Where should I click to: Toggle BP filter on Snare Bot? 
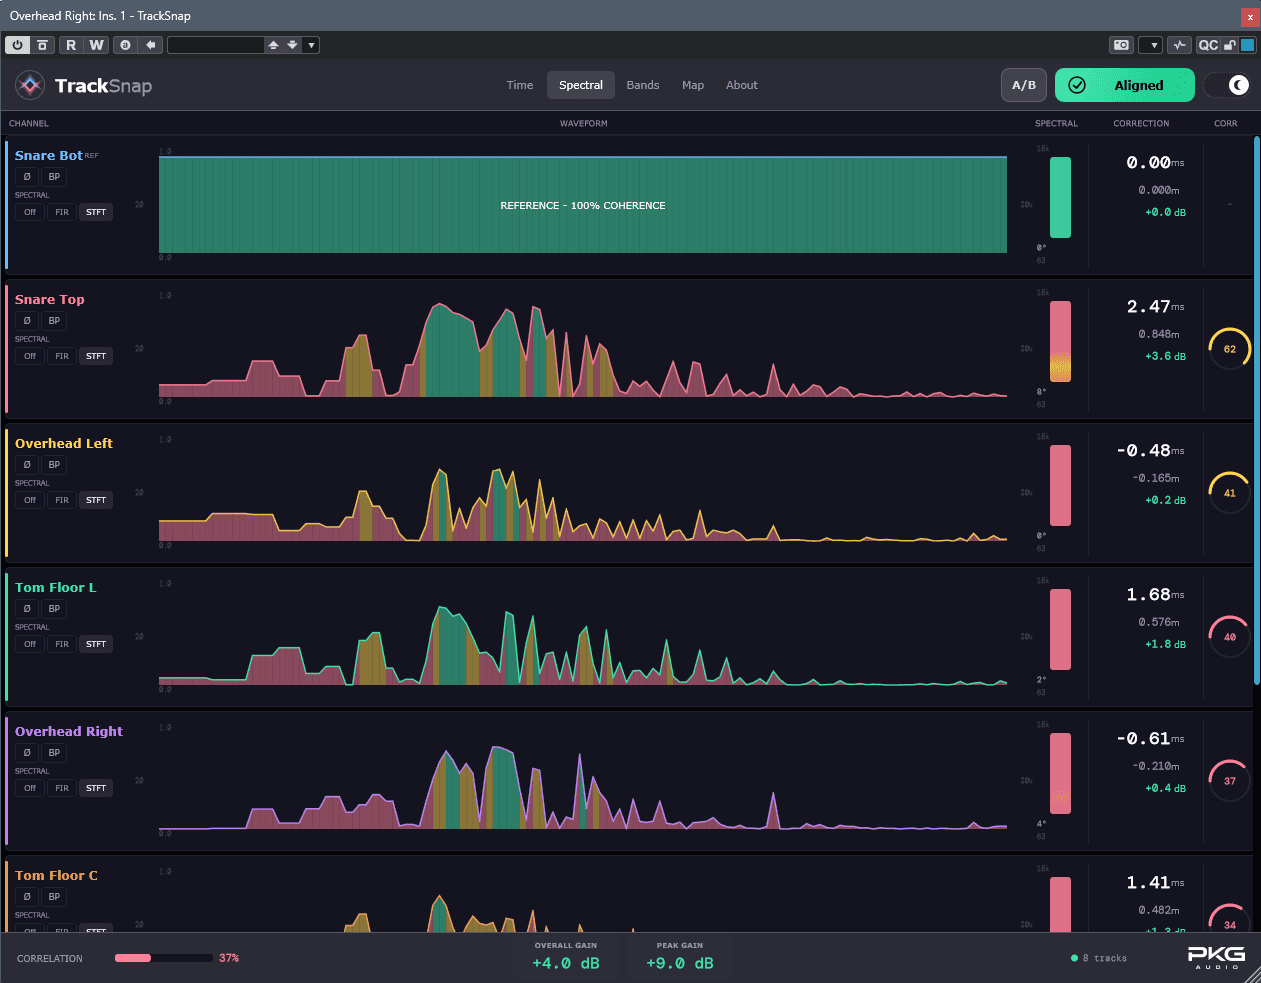pyautogui.click(x=54, y=177)
